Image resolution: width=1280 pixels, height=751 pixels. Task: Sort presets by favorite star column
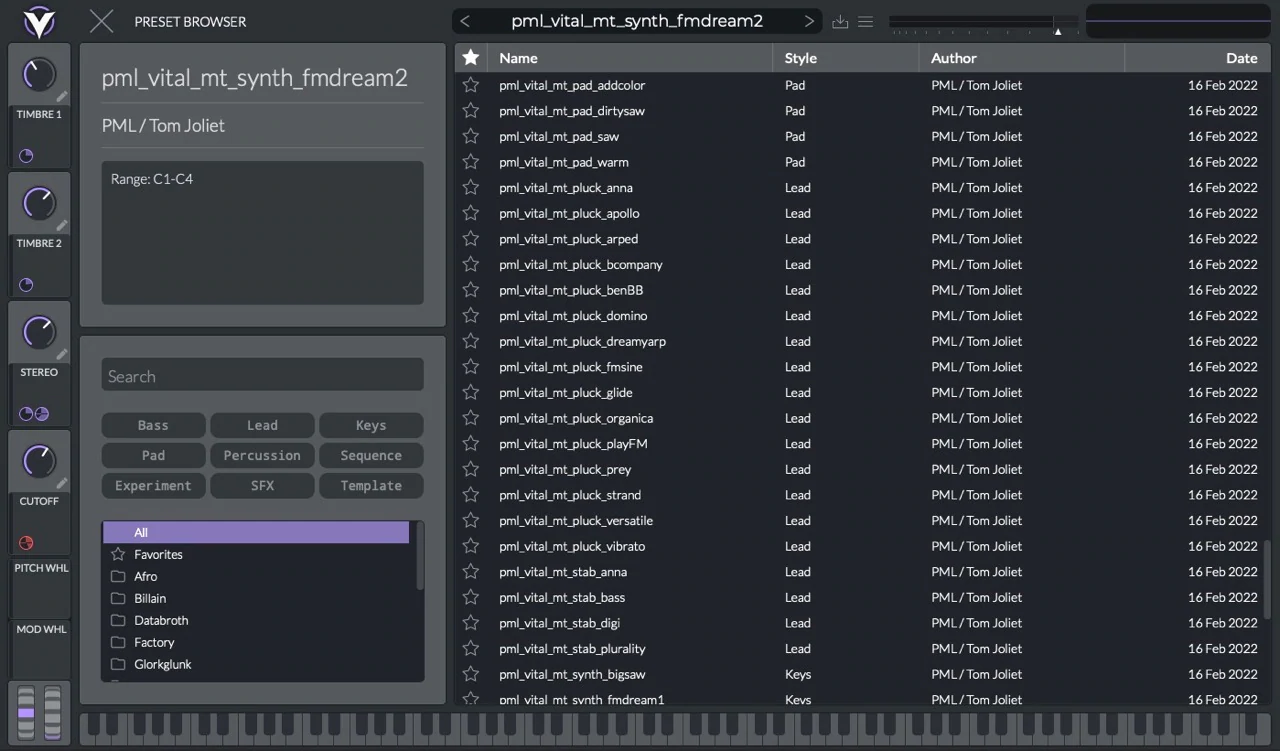point(470,58)
